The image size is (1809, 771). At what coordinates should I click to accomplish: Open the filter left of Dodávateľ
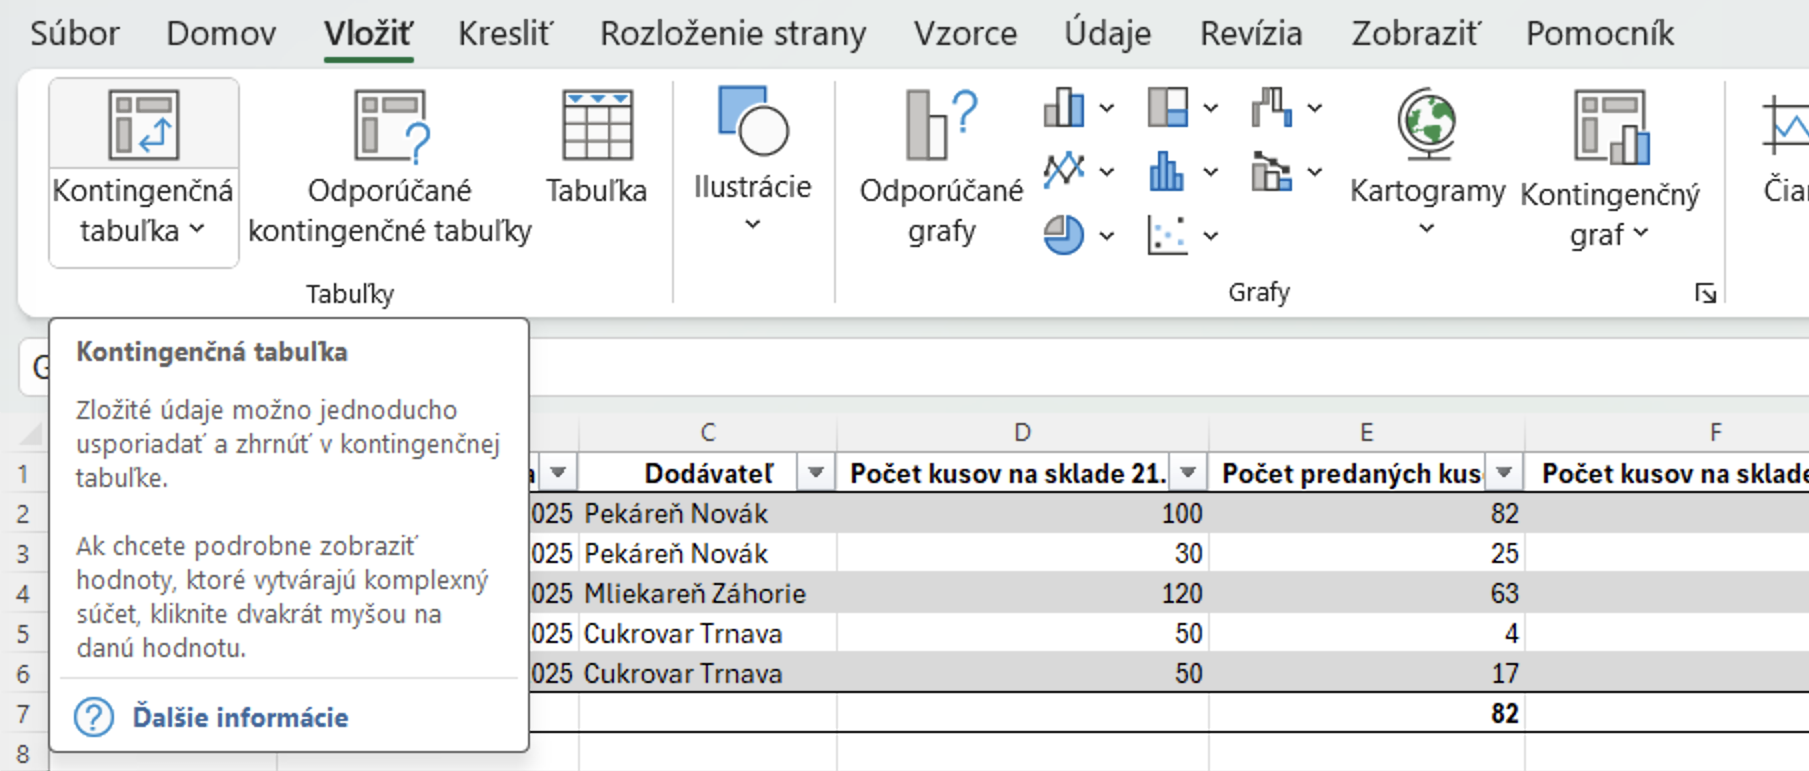click(558, 472)
